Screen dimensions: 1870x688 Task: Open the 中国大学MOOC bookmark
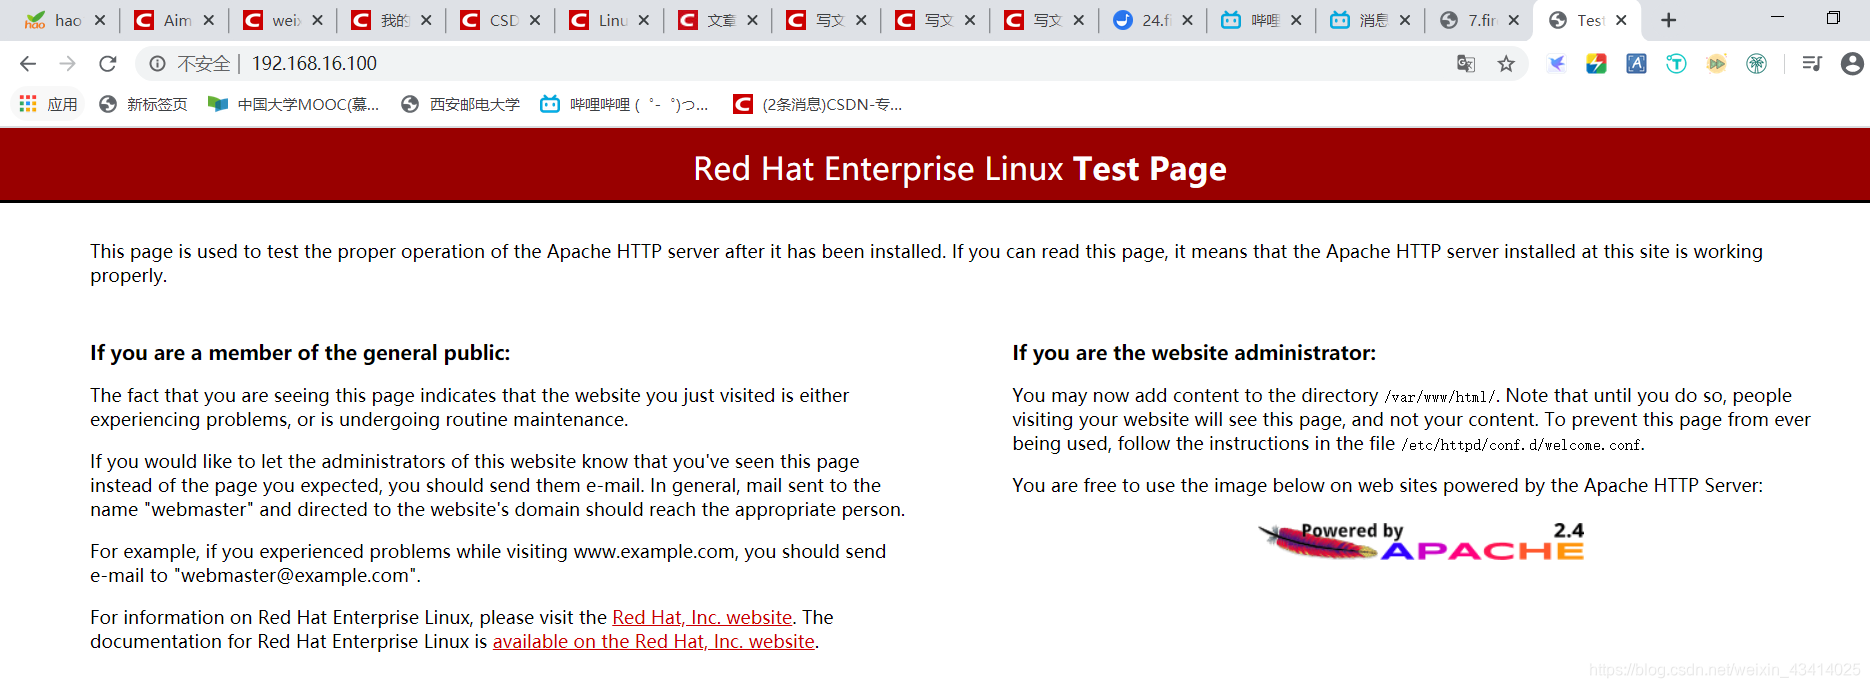(294, 104)
